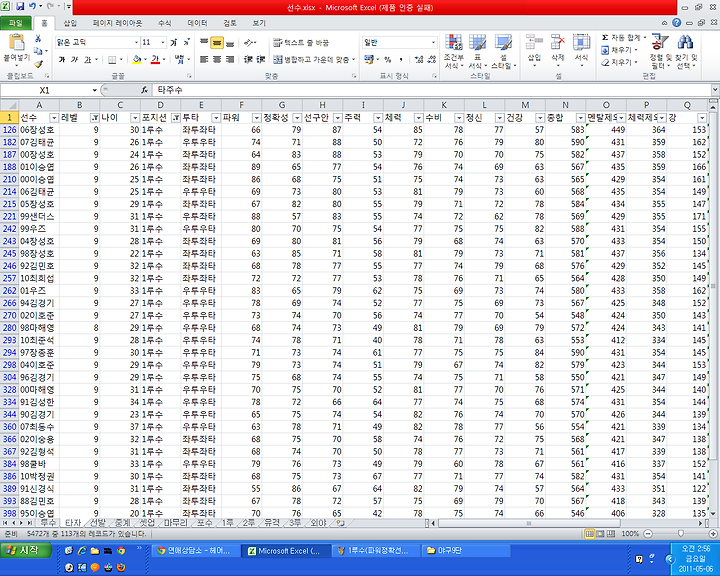The width and height of the screenshot is (720, 576).
Task: Open AutoSum (자동 합계) dropdown arrow
Action: pos(645,37)
